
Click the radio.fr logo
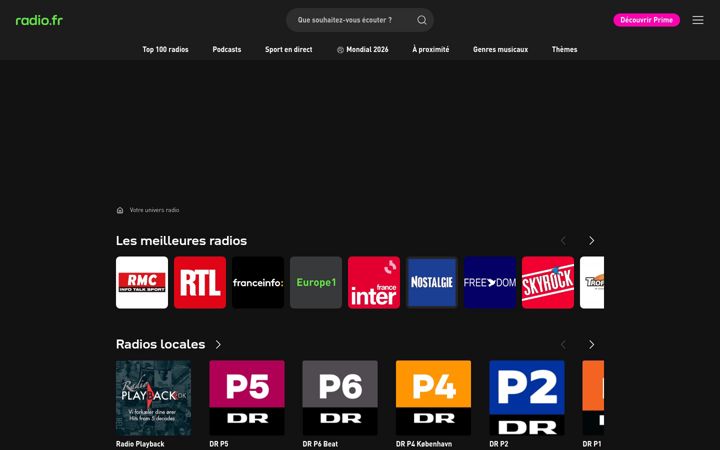(39, 20)
